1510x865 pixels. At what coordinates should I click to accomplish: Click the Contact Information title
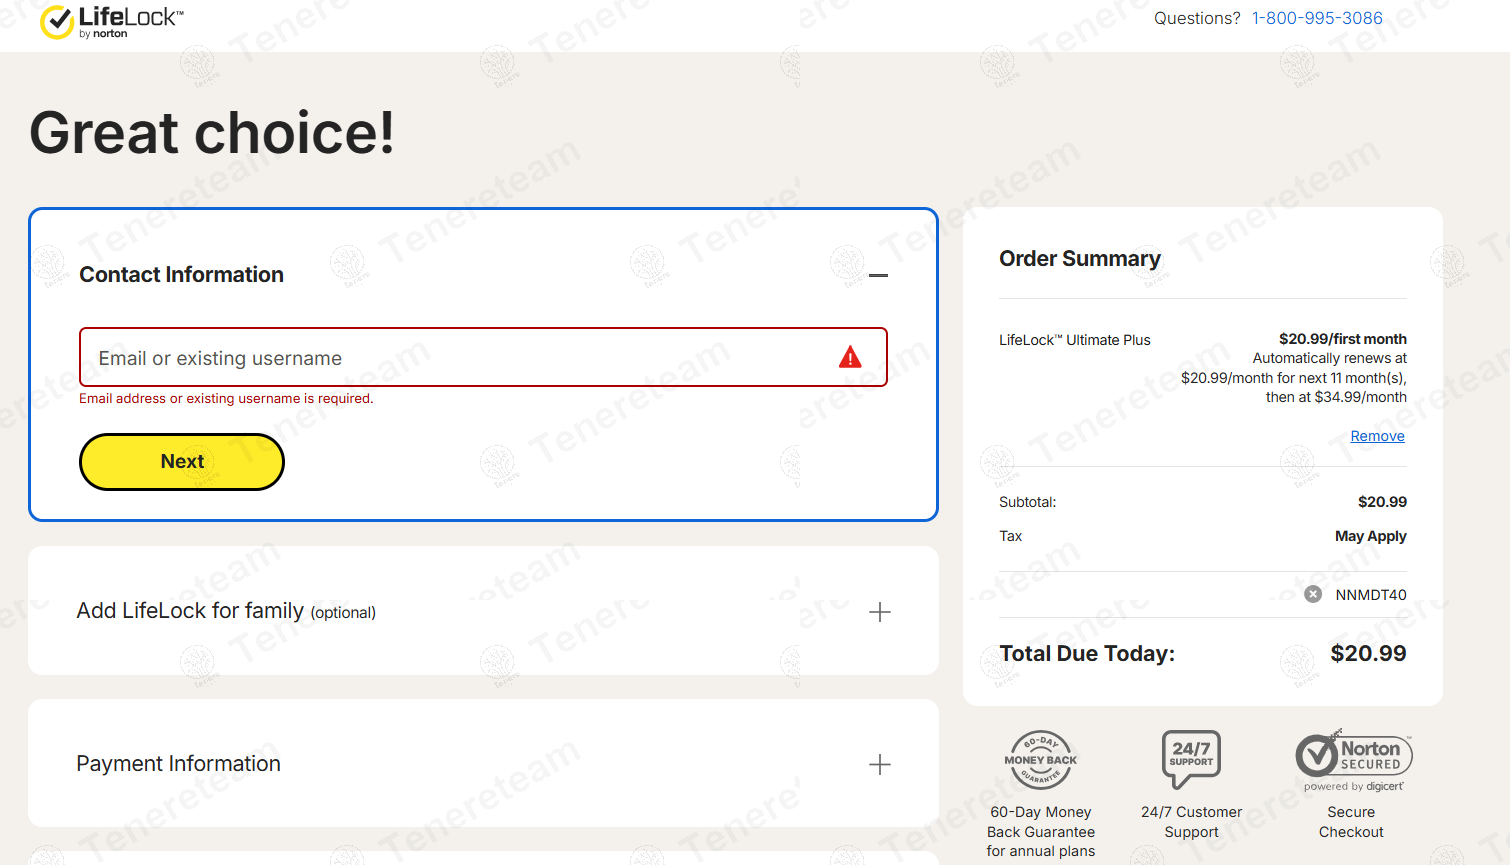(181, 275)
